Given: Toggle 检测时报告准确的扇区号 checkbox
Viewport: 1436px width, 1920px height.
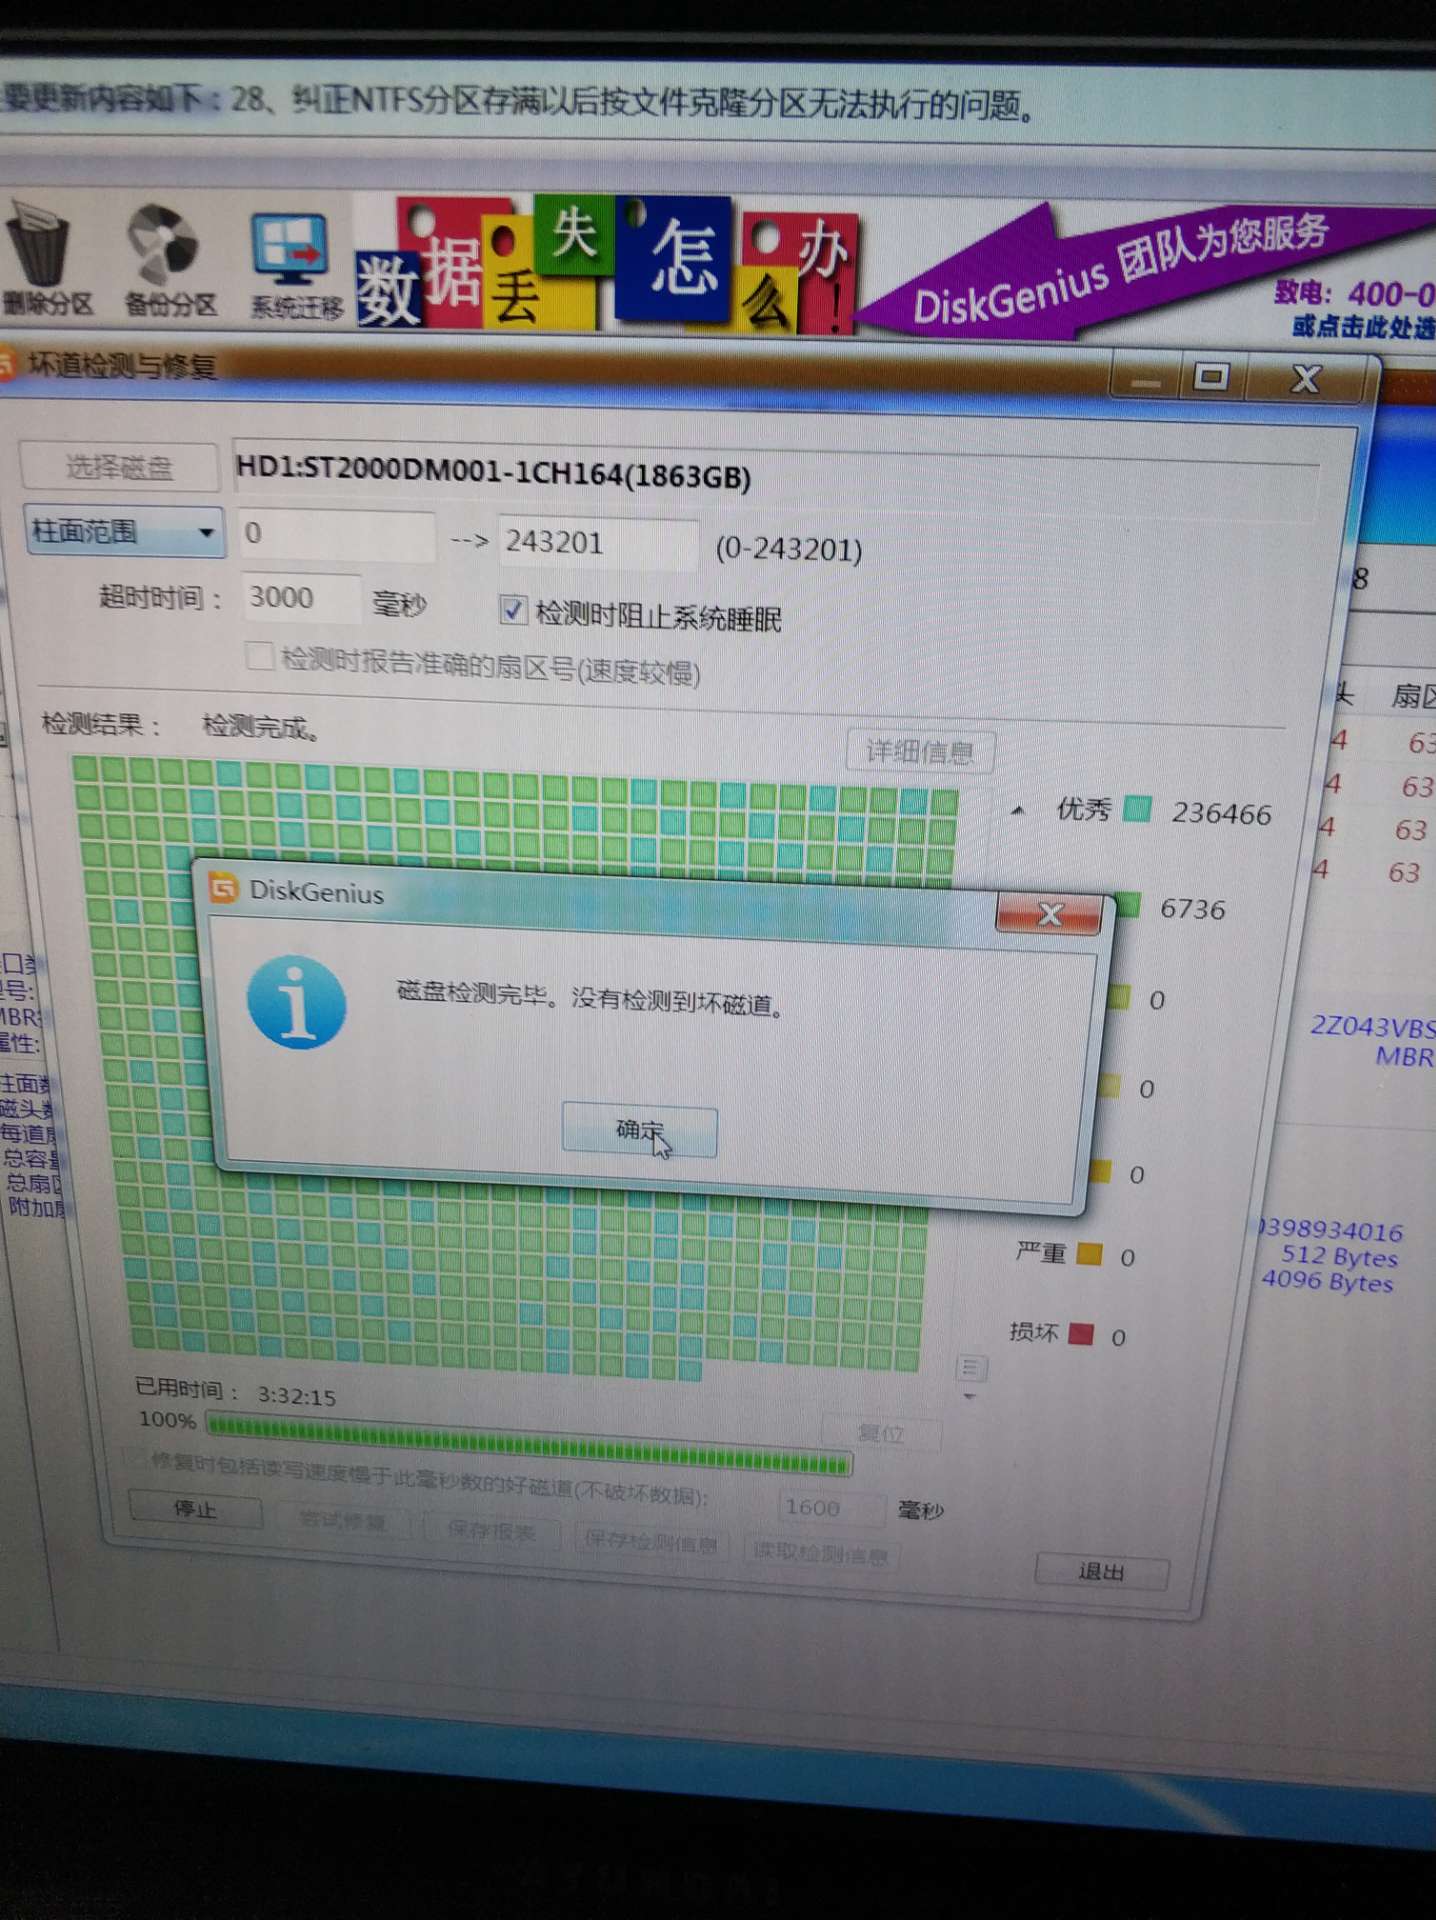Looking at the screenshot, I should click(x=259, y=656).
